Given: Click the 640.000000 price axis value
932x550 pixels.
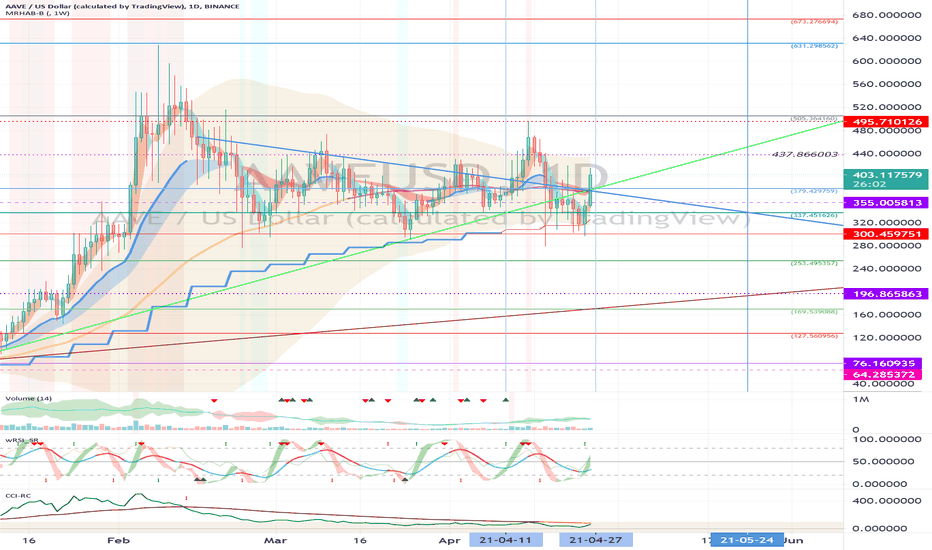Looking at the screenshot, I should (886, 38).
